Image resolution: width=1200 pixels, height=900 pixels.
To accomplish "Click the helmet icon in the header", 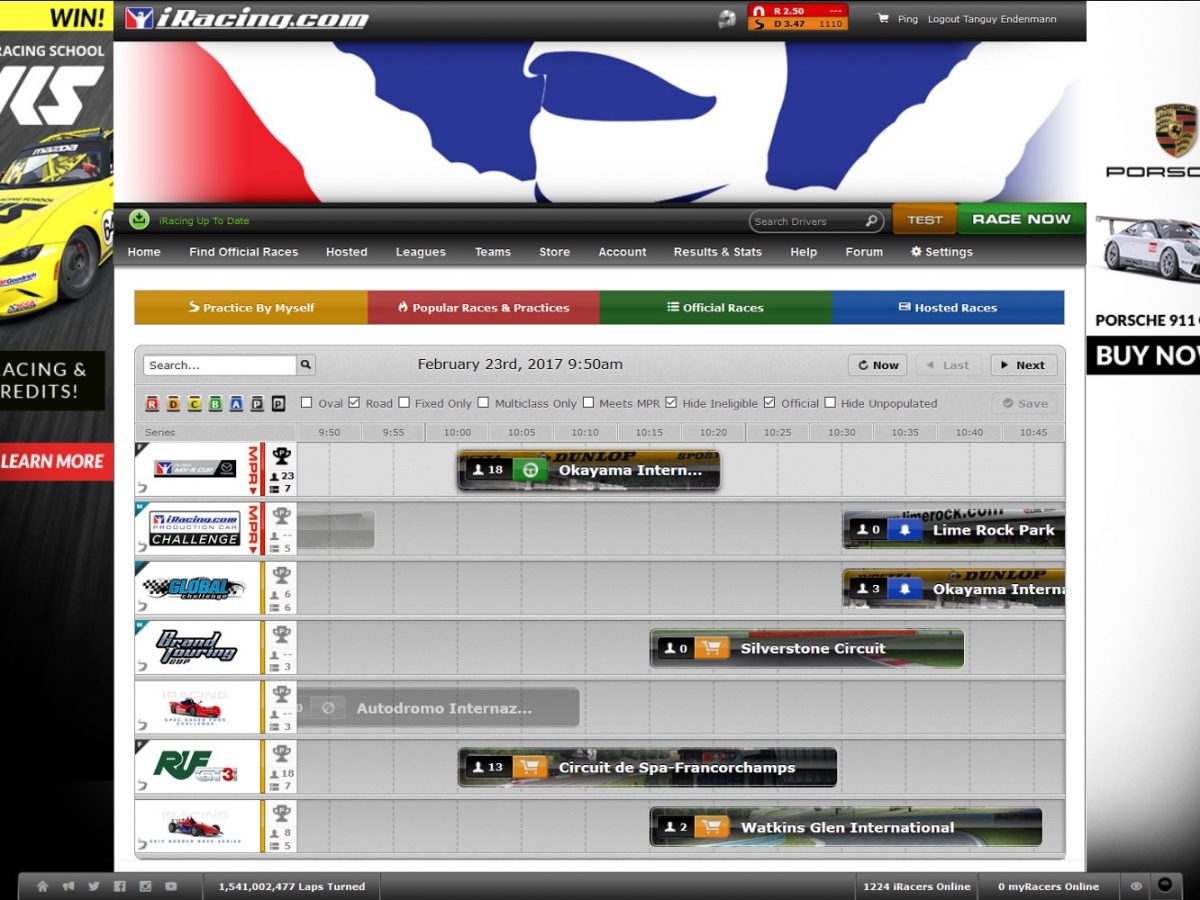I will pyautogui.click(x=727, y=18).
